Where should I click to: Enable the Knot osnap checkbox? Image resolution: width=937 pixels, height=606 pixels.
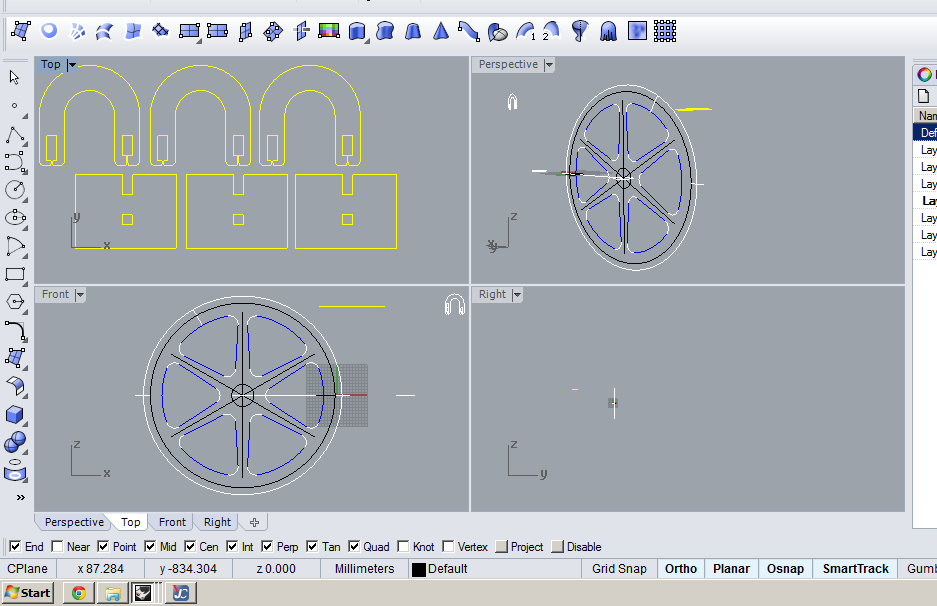coord(403,546)
